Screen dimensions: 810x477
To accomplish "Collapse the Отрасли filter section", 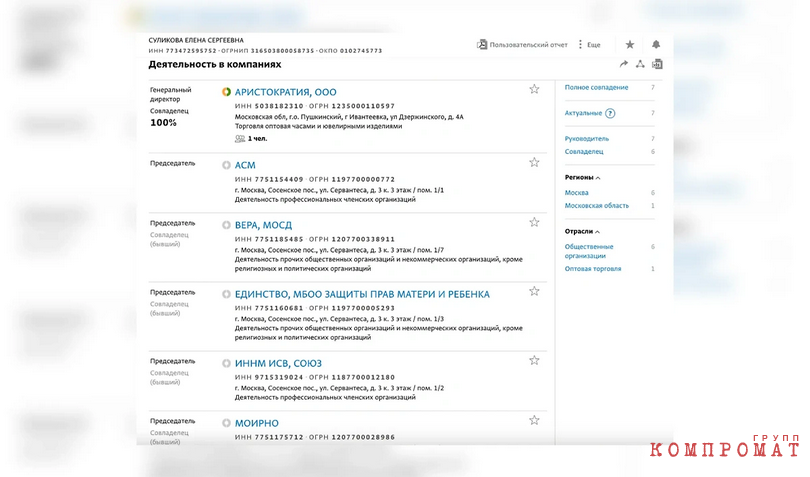I will [582, 232].
